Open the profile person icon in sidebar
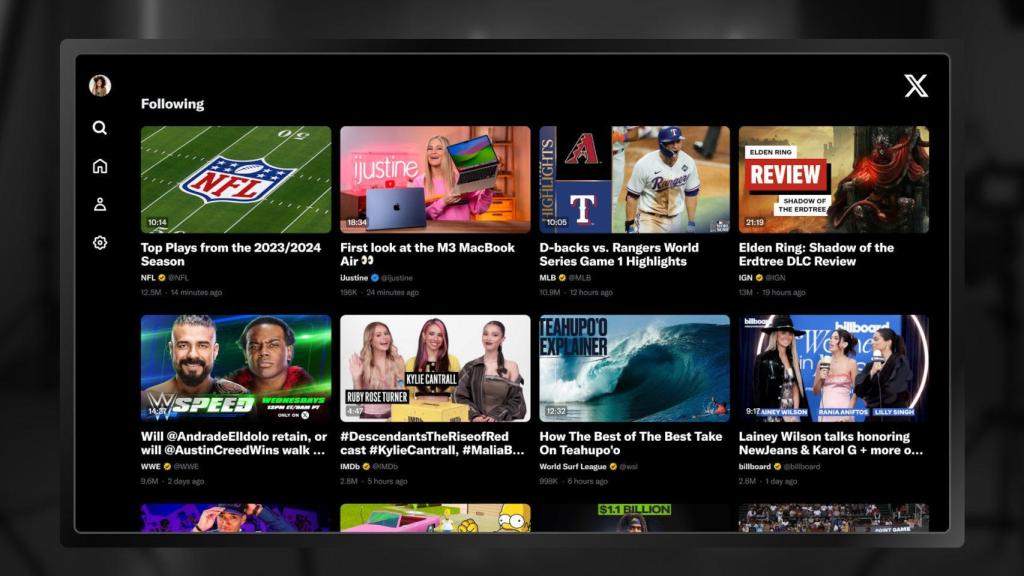Screen dimensions: 1024x576 [99, 204]
